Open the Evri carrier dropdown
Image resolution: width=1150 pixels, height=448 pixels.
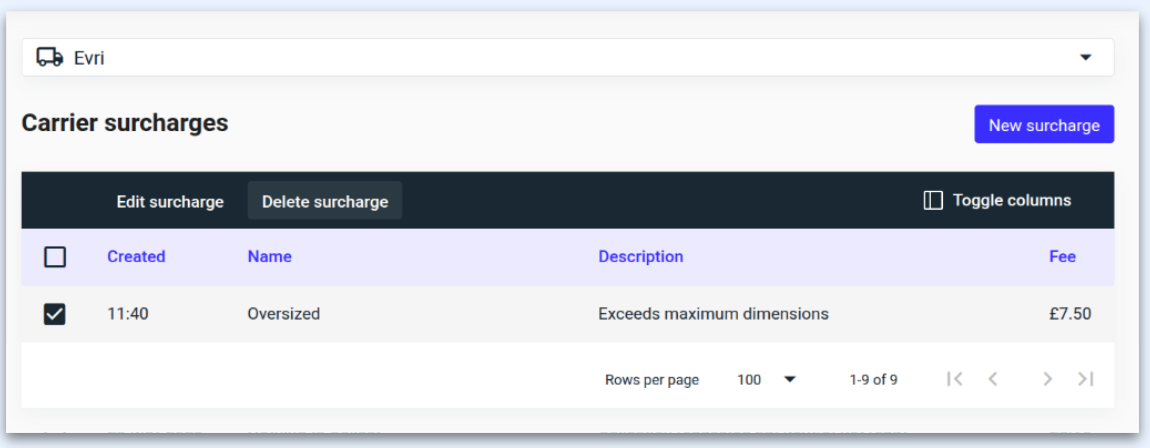(x=567, y=58)
